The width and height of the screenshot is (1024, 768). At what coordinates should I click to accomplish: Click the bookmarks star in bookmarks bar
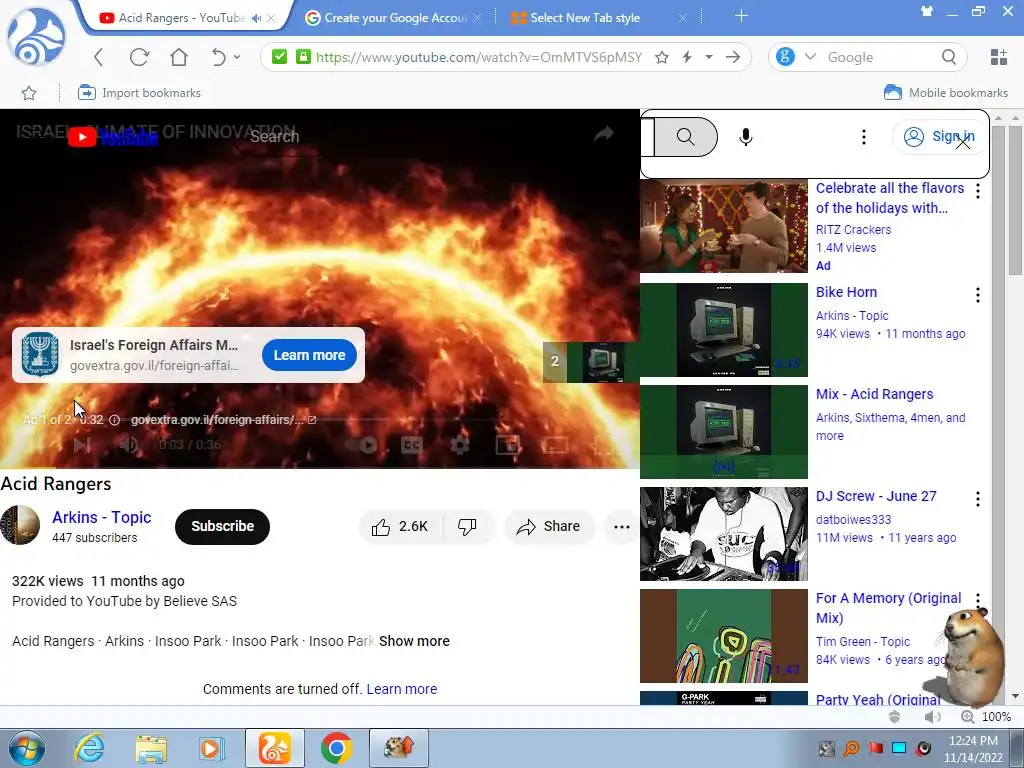(29, 93)
